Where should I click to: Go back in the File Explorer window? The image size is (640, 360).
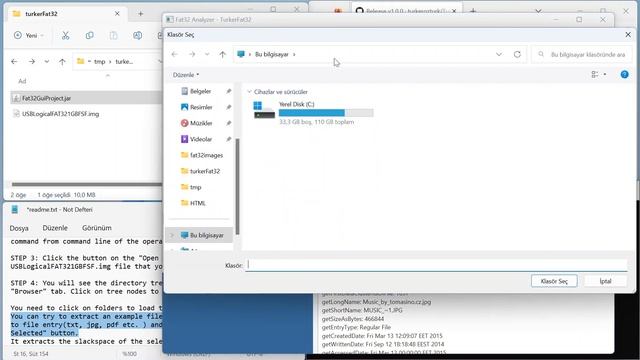coord(14,62)
